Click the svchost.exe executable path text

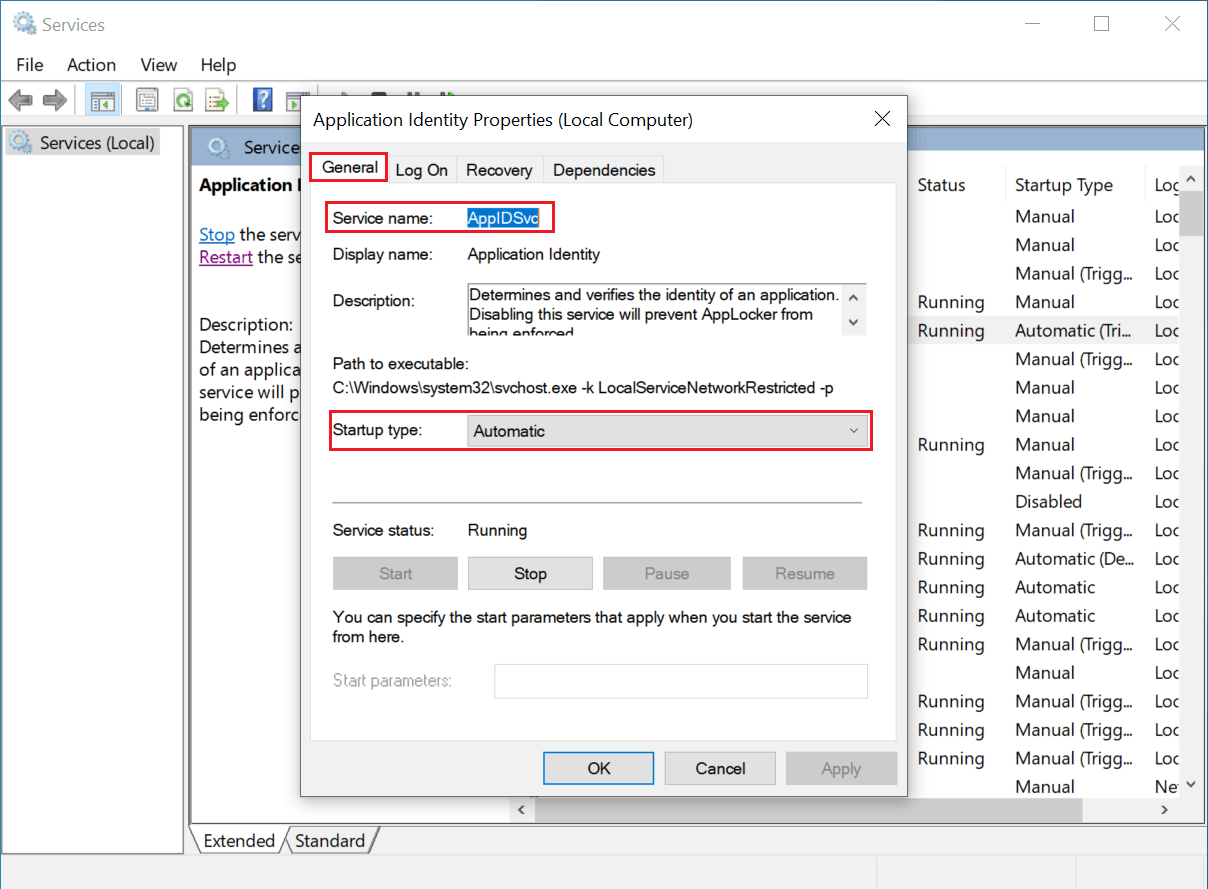(583, 387)
